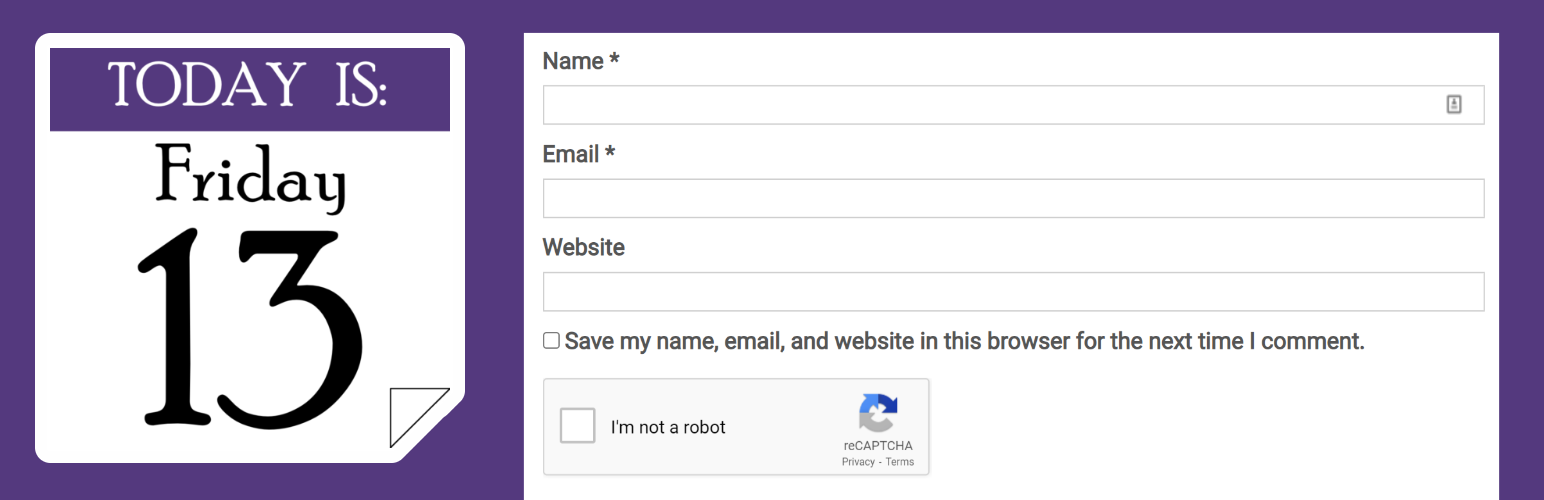This screenshot has width=1544, height=500.
Task: Click the TODAY IS: calendar header
Action: point(250,89)
